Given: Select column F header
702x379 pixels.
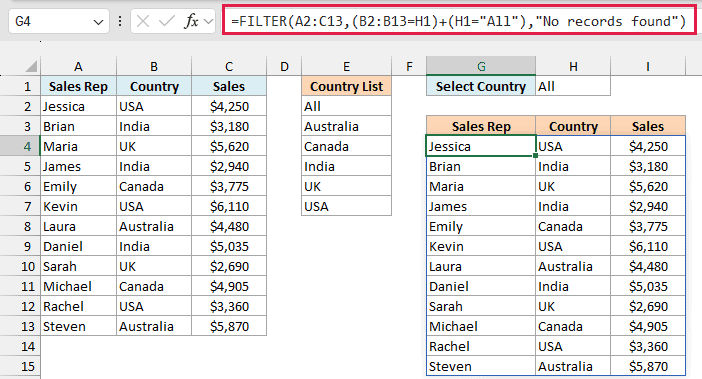Looking at the screenshot, I should tap(409, 67).
